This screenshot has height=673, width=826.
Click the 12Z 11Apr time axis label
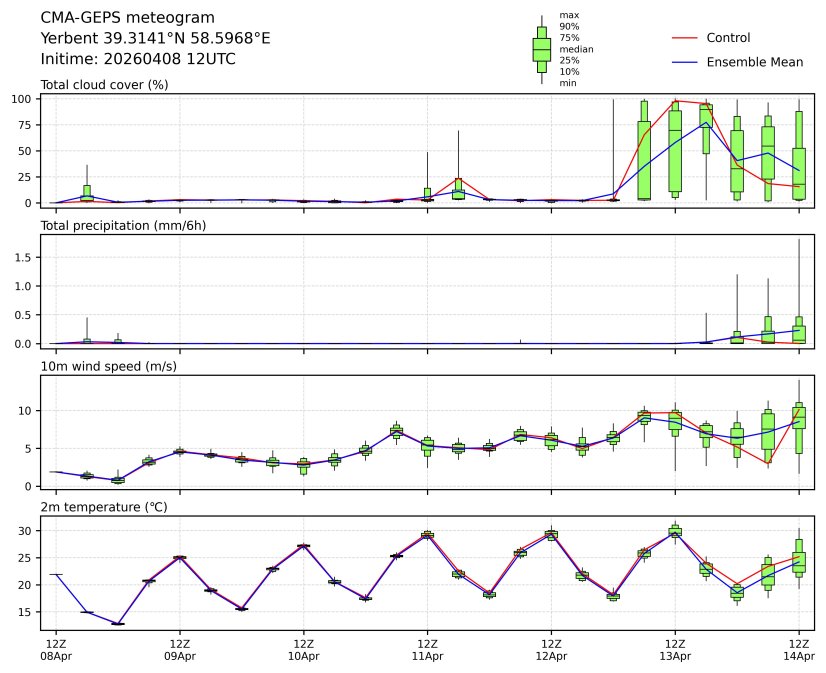pos(427,650)
